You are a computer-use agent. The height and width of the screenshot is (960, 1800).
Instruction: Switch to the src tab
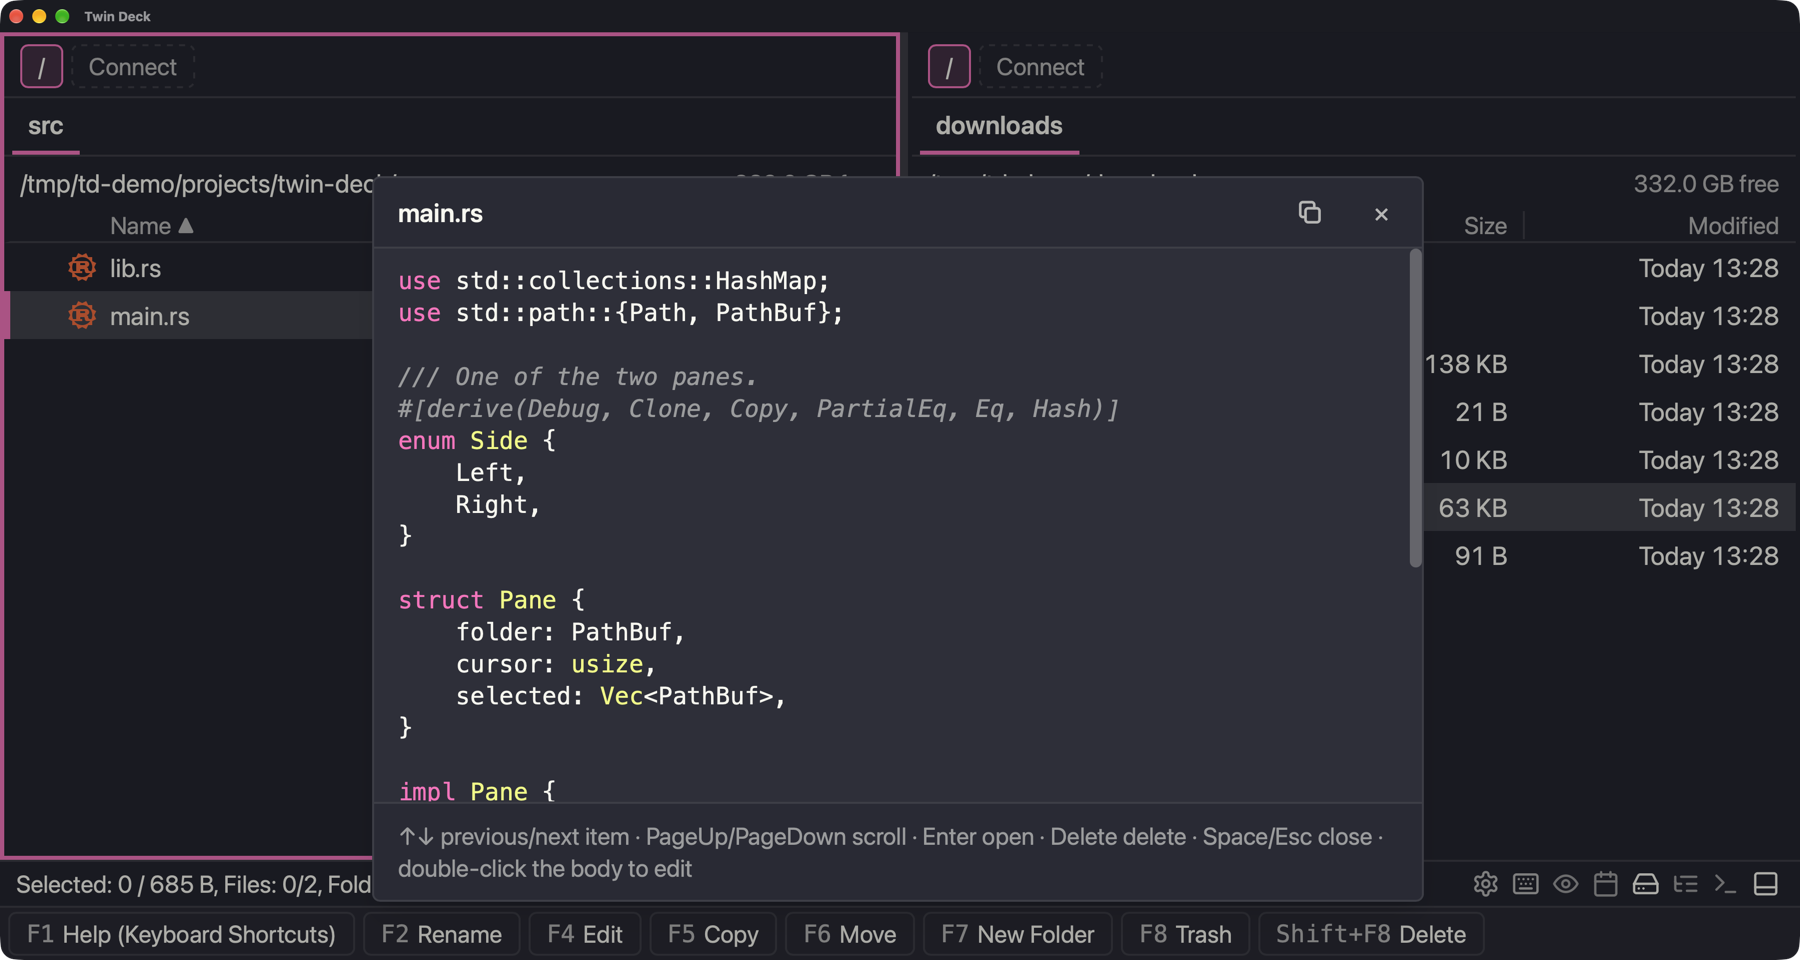coord(46,126)
